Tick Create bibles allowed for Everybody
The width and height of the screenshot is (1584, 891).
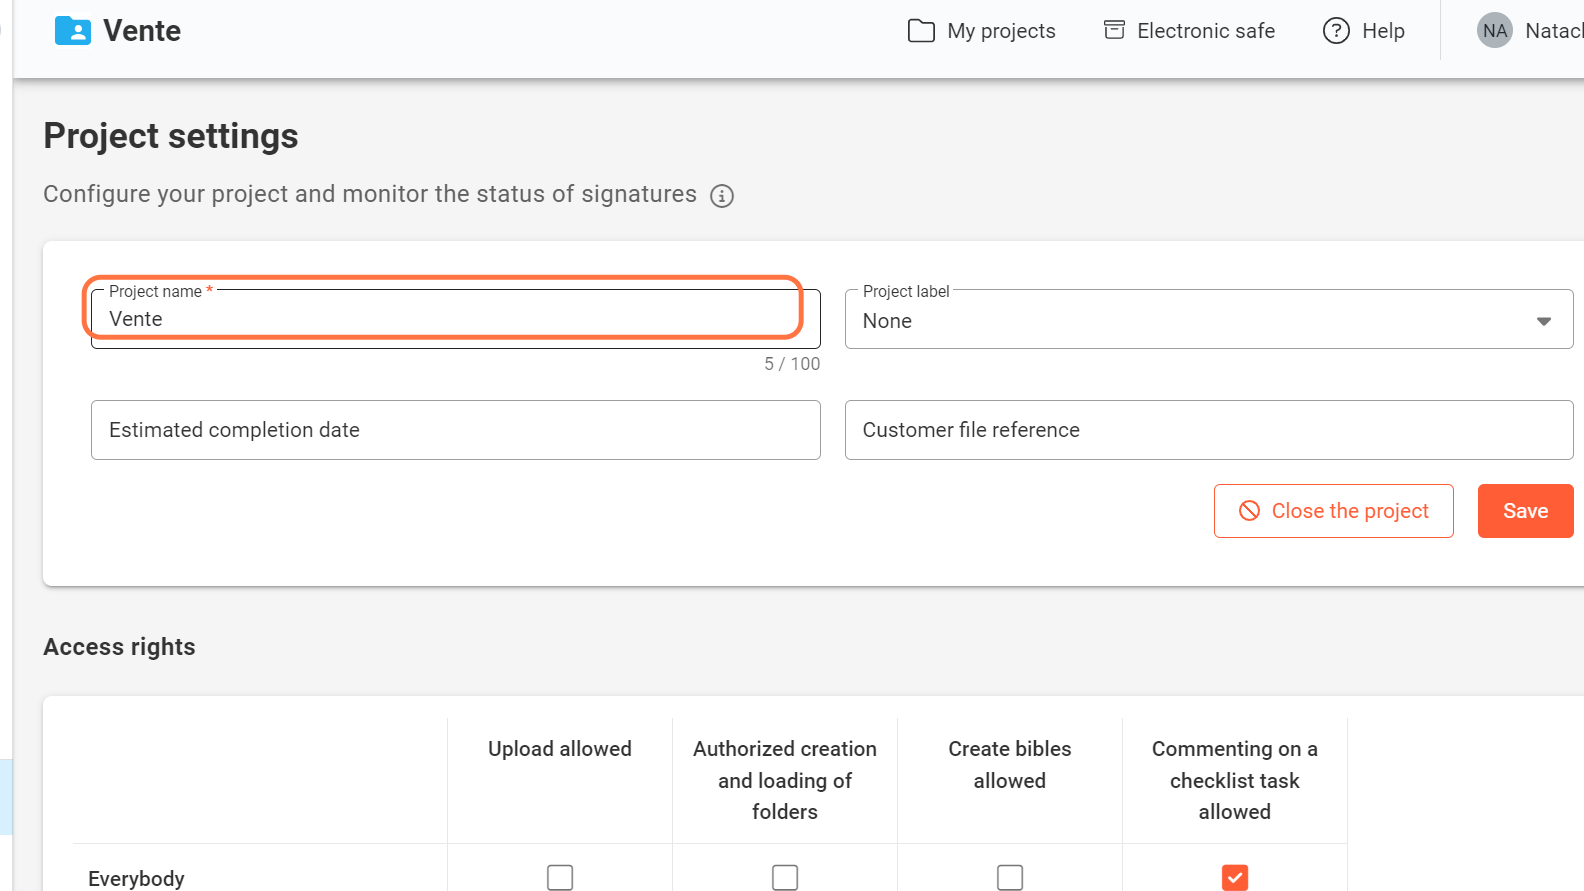pyautogui.click(x=1010, y=877)
